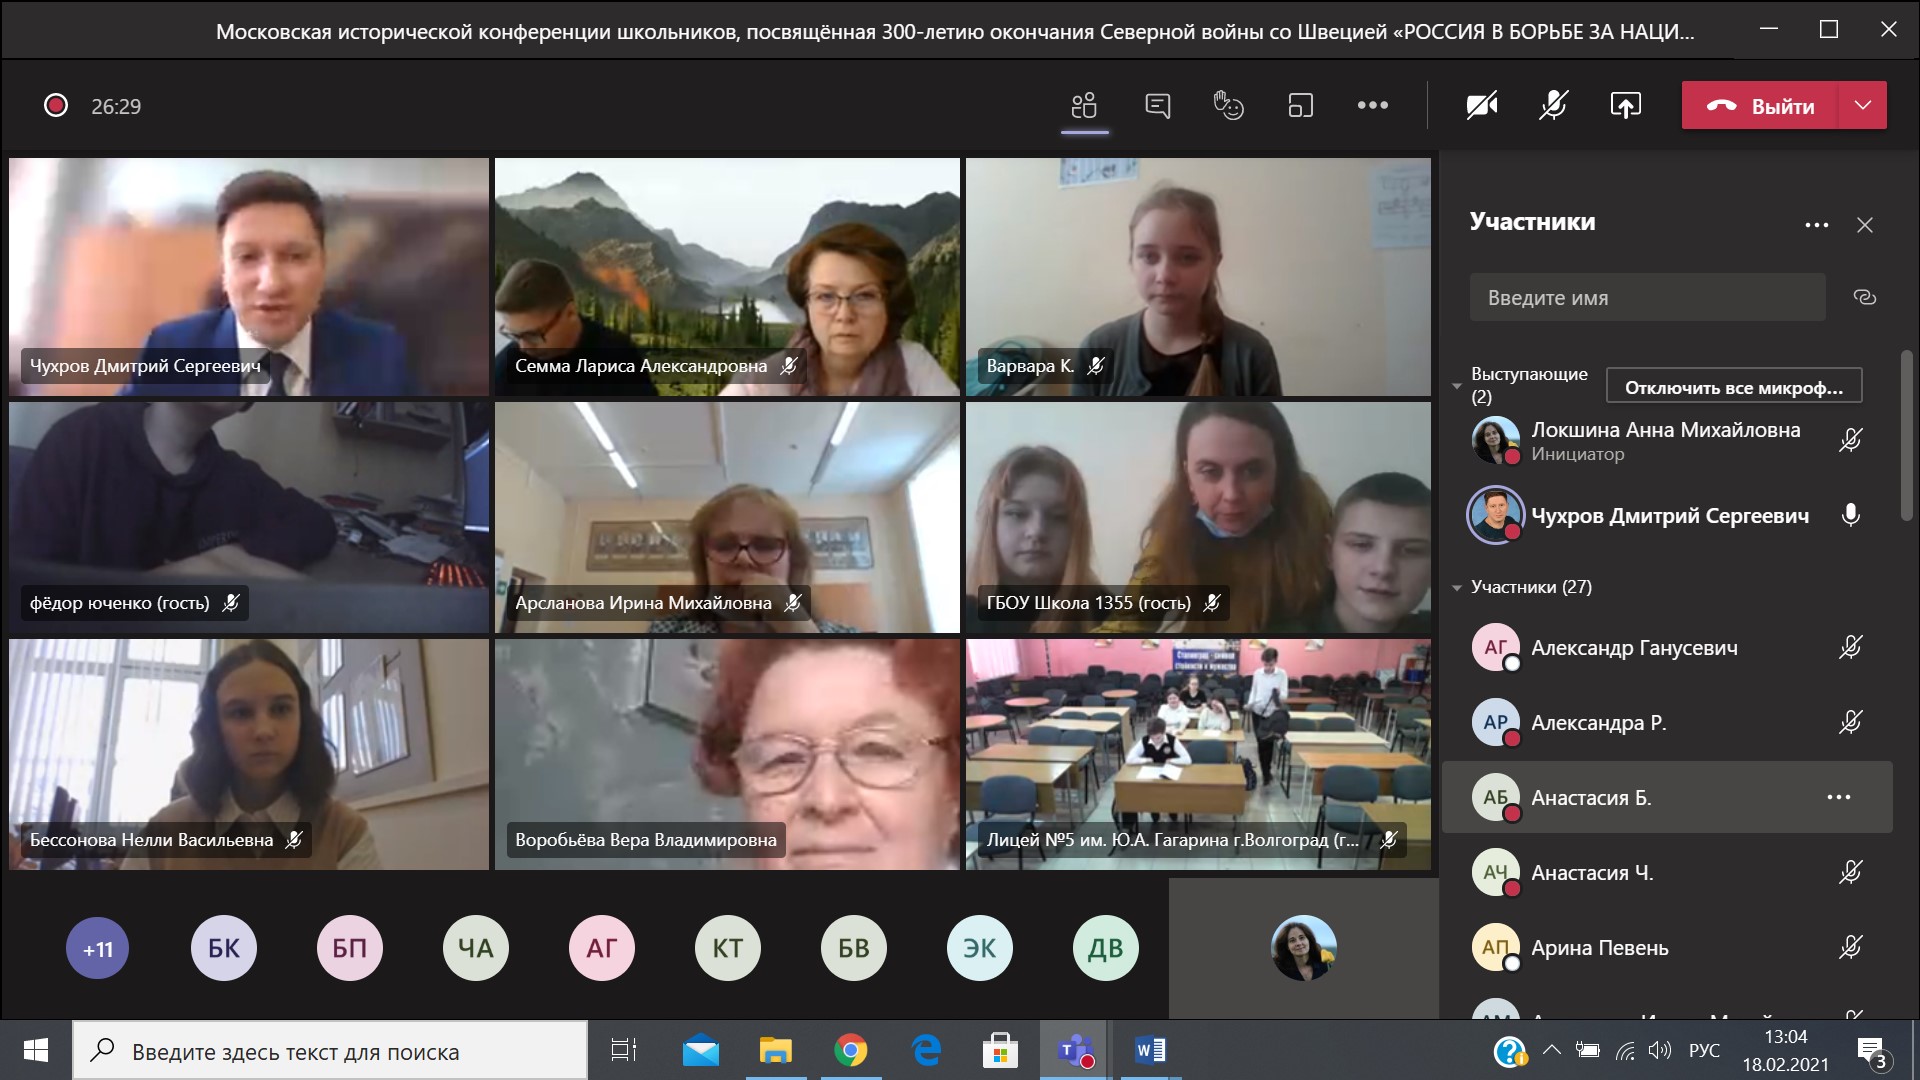Select the ГБОУ Школа 1355 (гость) video tile
Screen dimensions: 1920x1080
(x=1198, y=517)
